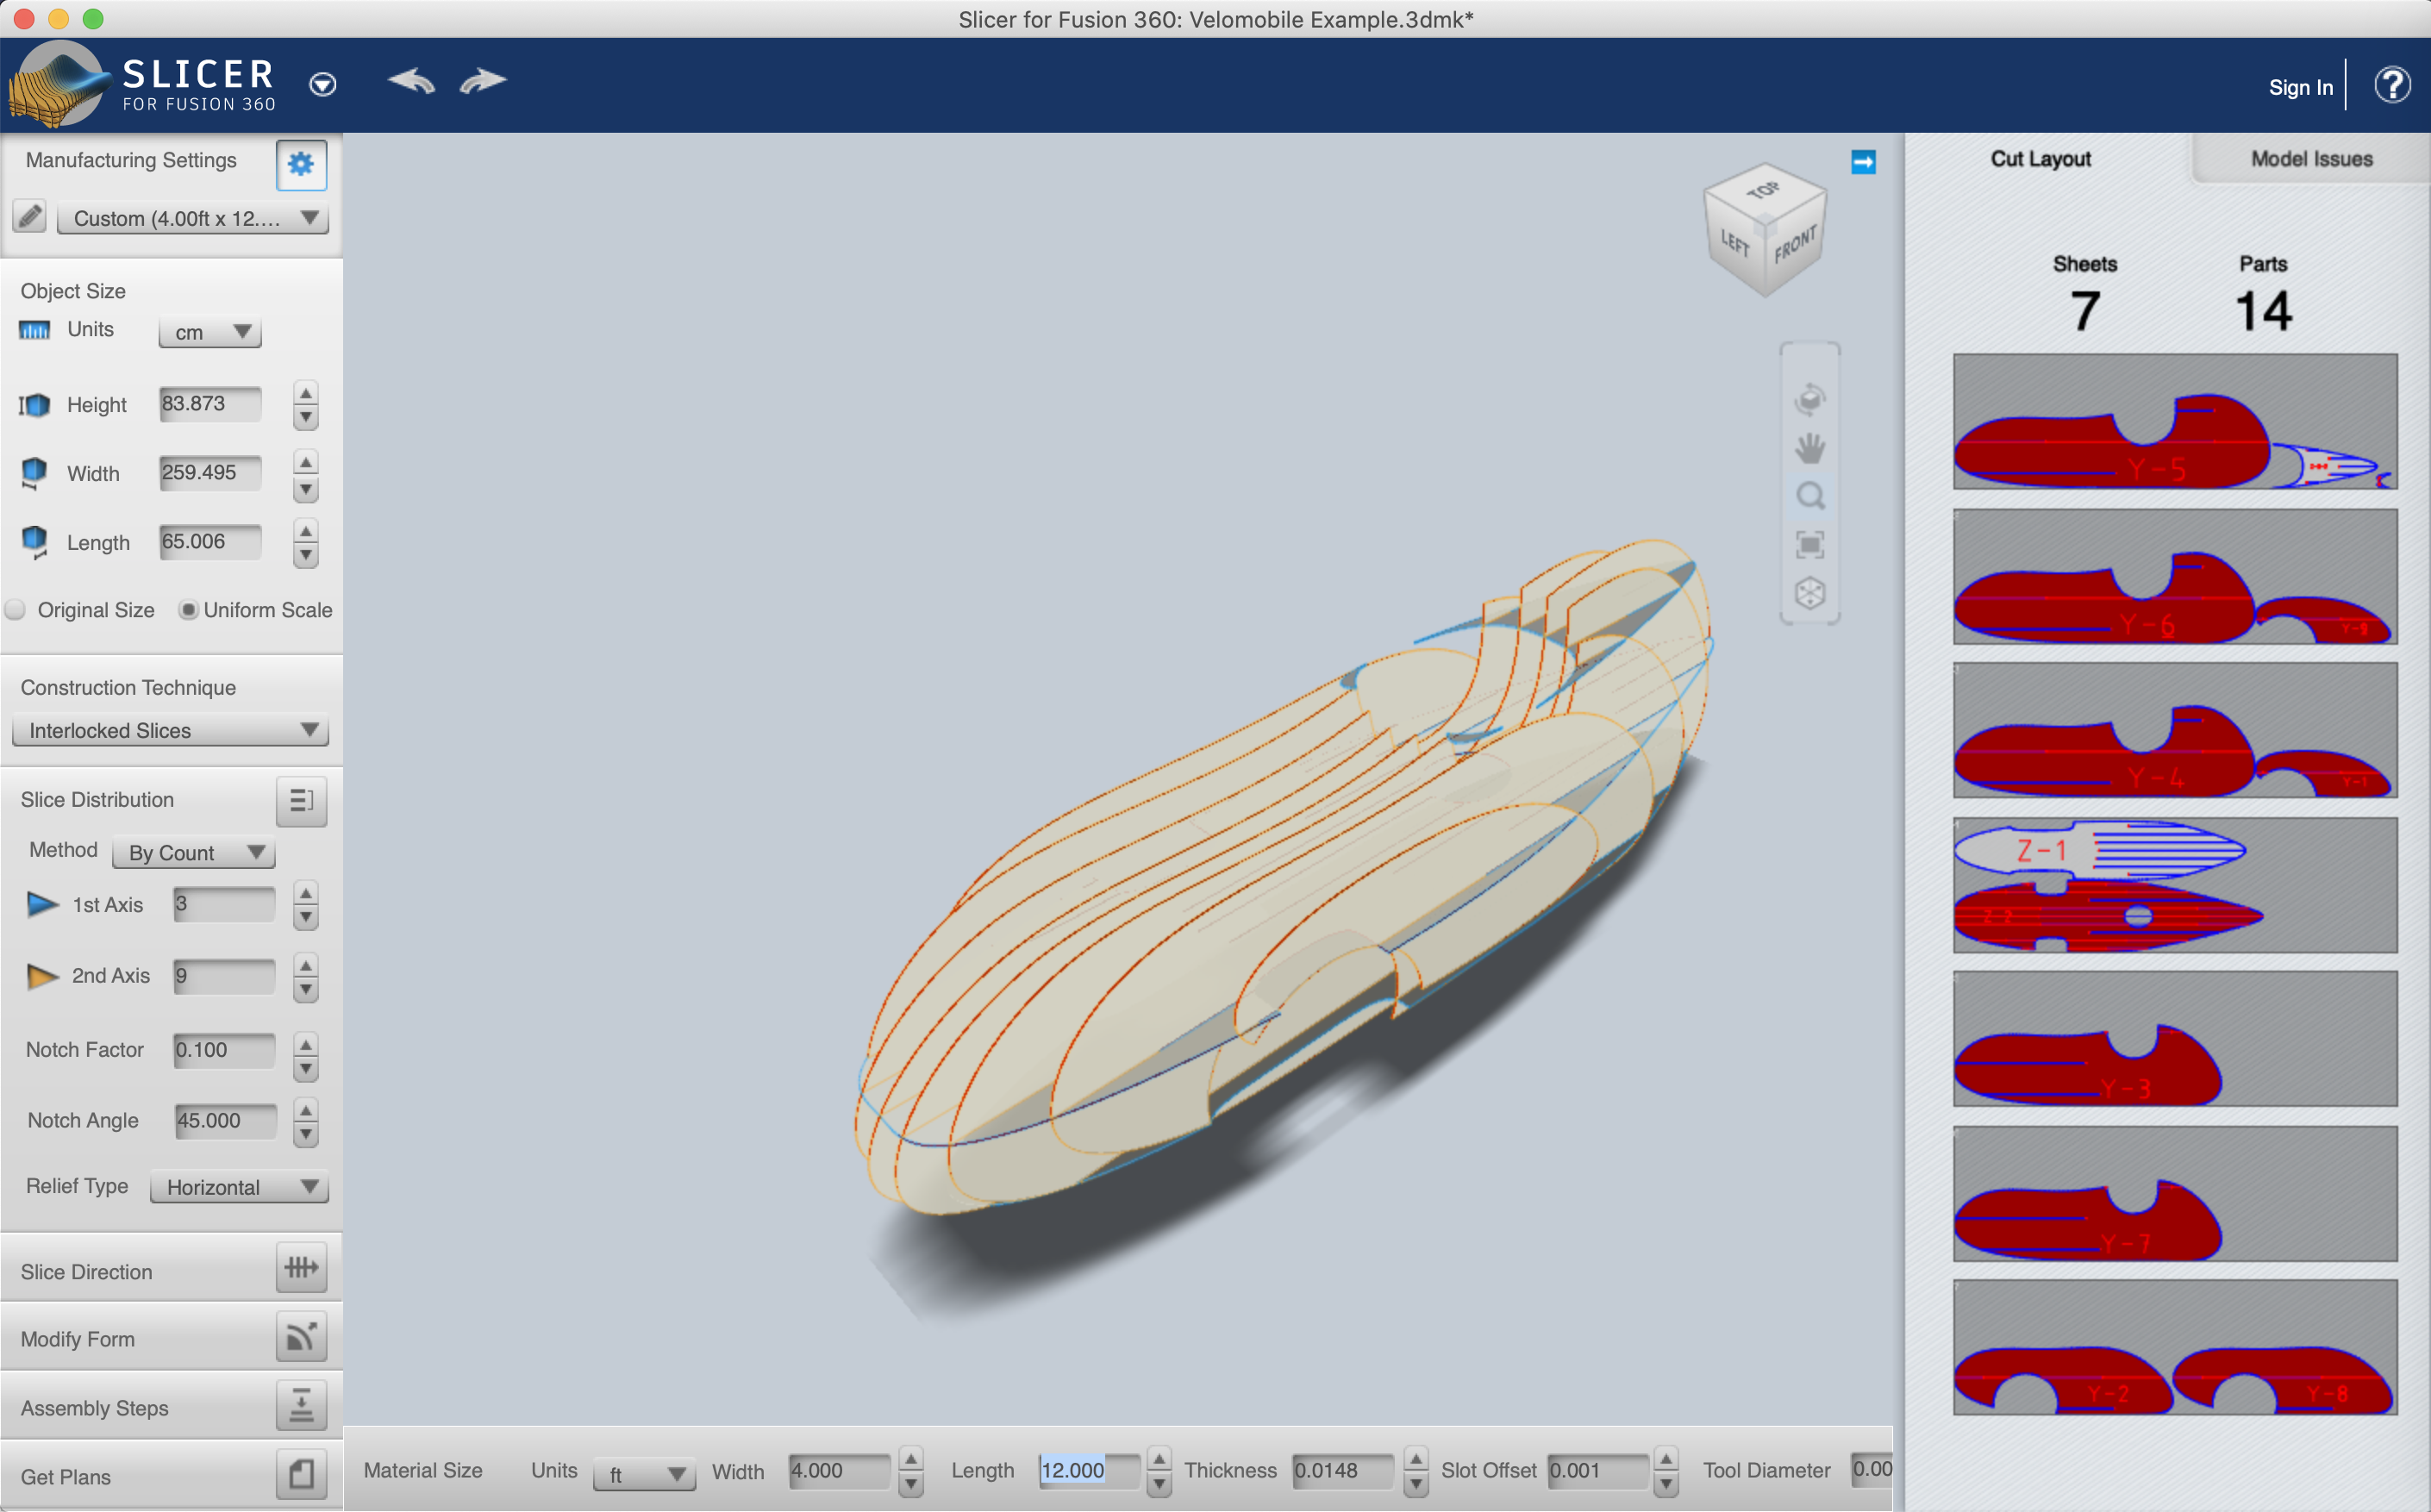Viewport: 2431px width, 1512px height.
Task: Open the Construction Technique dropdown
Action: click(x=170, y=731)
